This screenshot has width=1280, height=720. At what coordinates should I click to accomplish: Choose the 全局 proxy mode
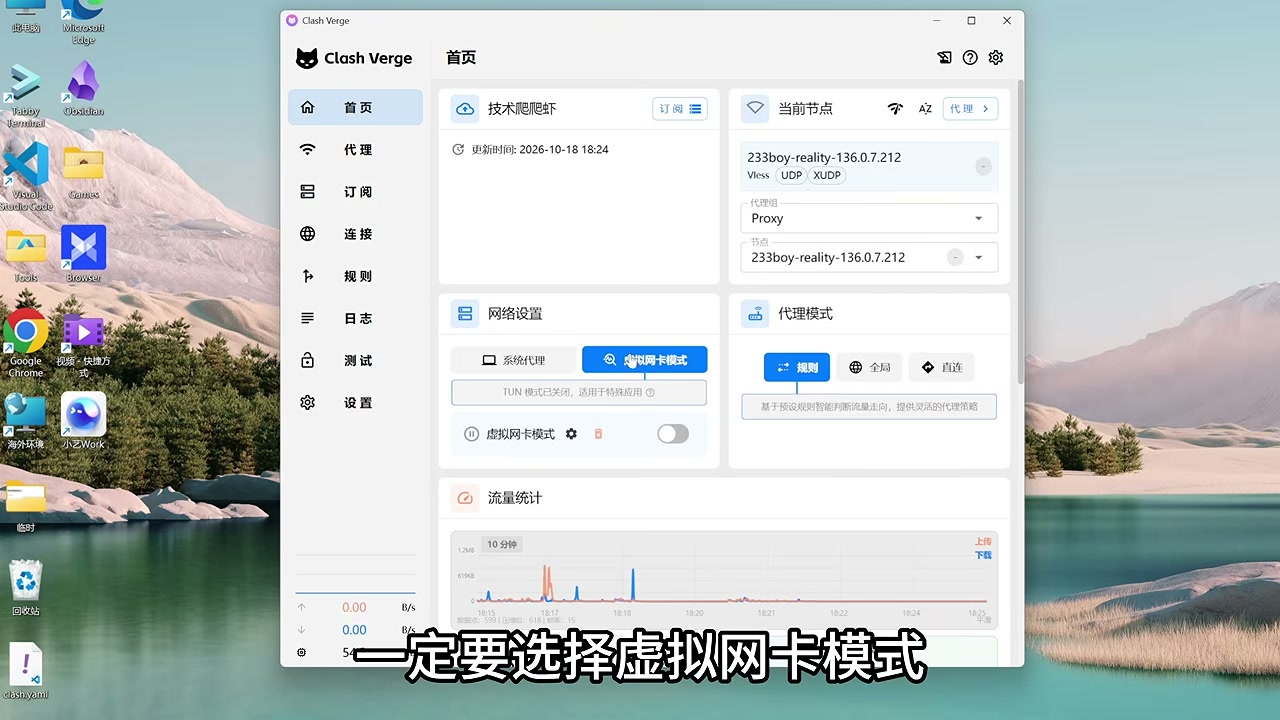pyautogui.click(x=869, y=367)
